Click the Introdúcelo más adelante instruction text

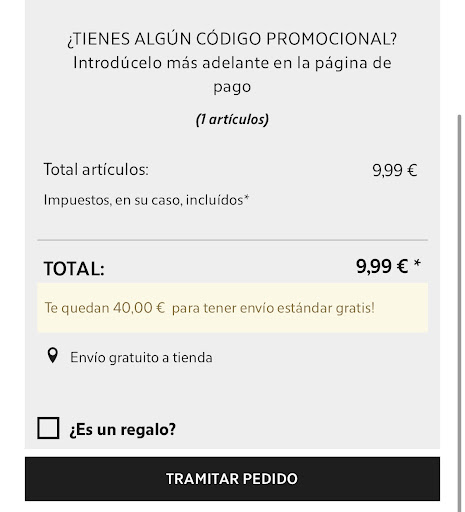tap(232, 63)
